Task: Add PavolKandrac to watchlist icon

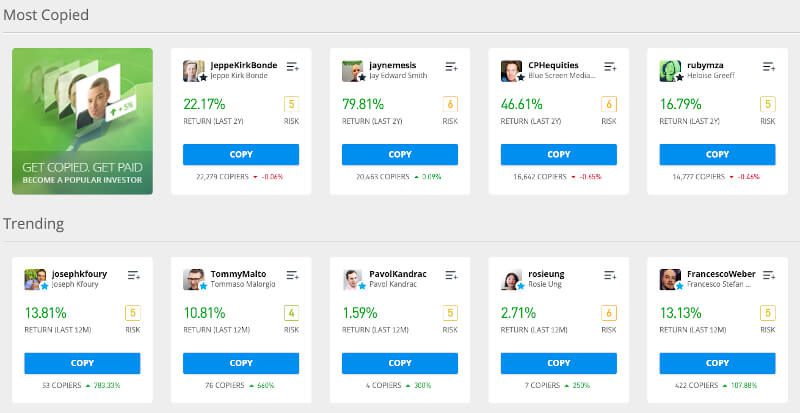Action: pyautogui.click(x=451, y=275)
